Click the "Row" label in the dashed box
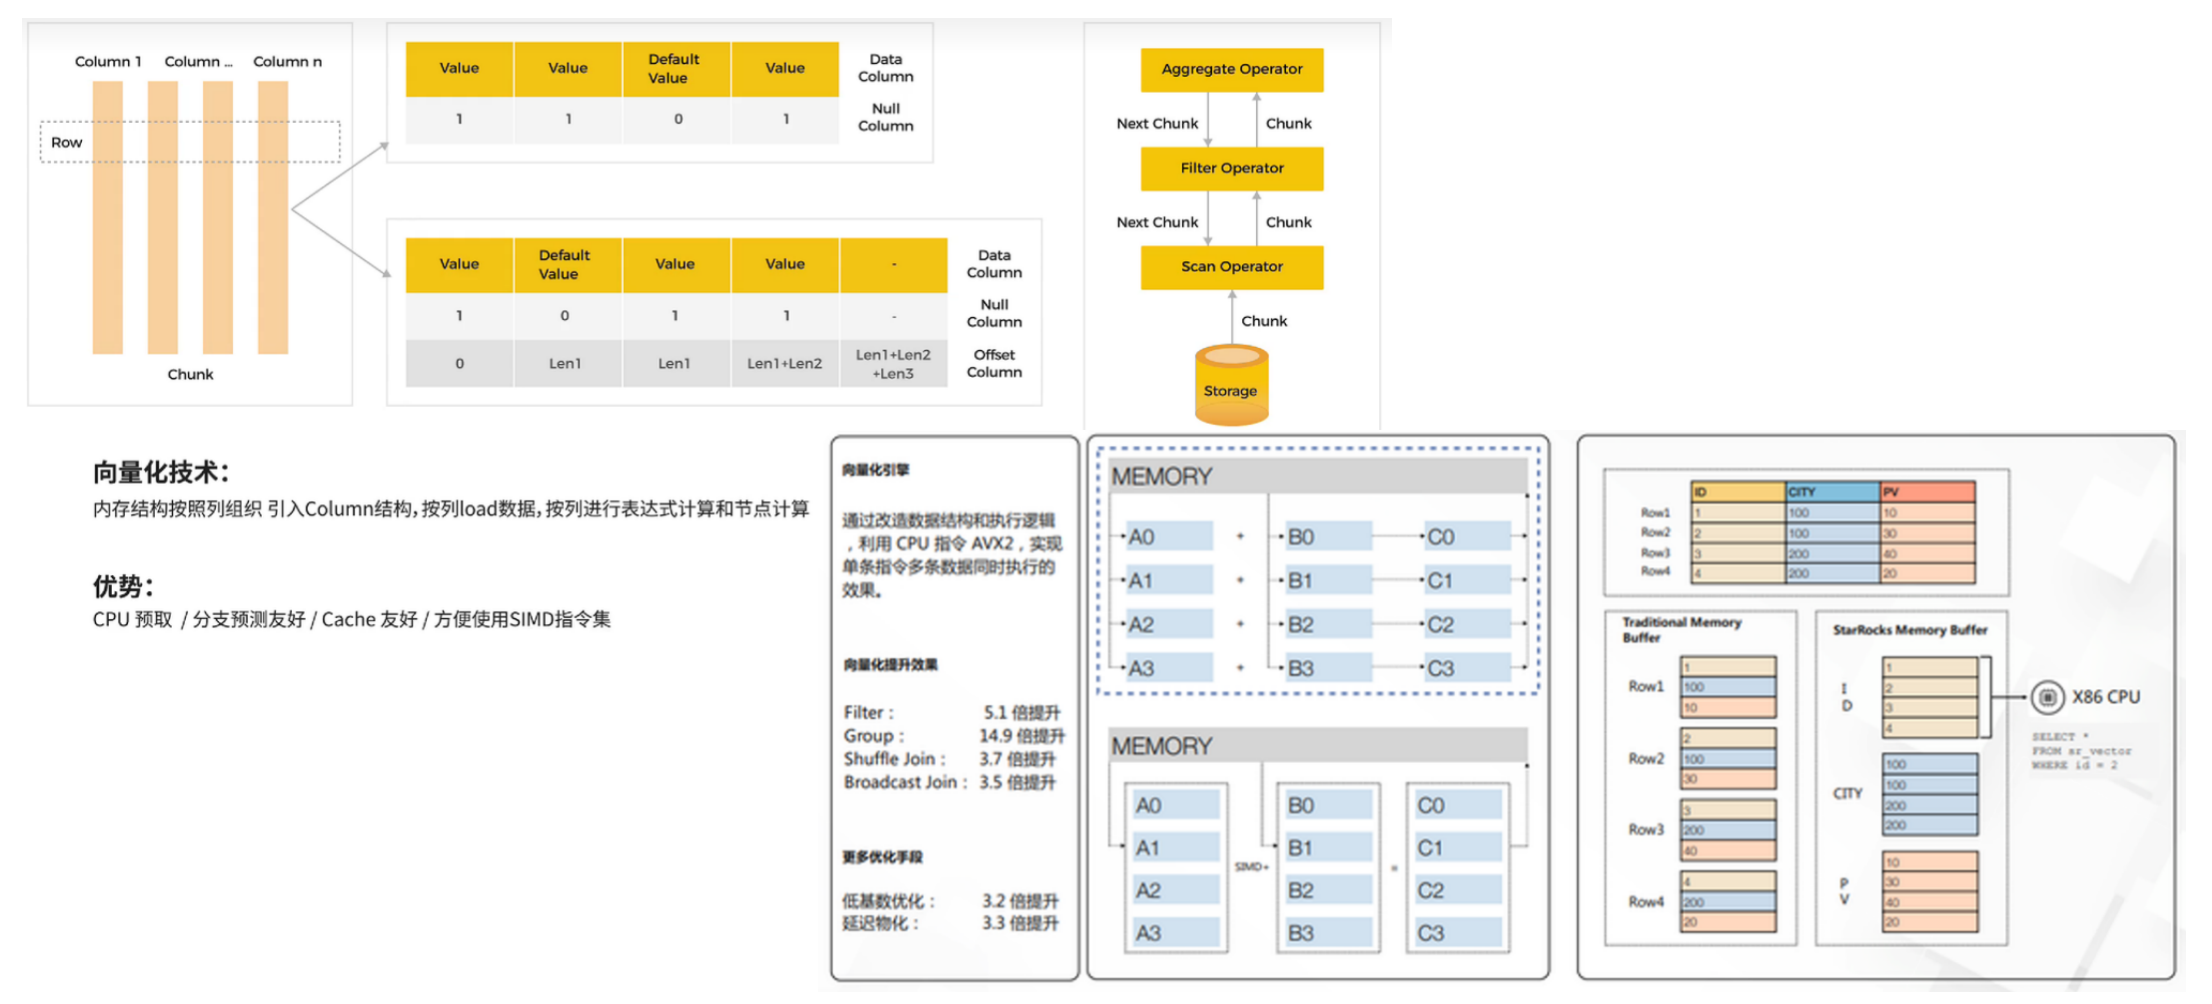 tap(67, 142)
